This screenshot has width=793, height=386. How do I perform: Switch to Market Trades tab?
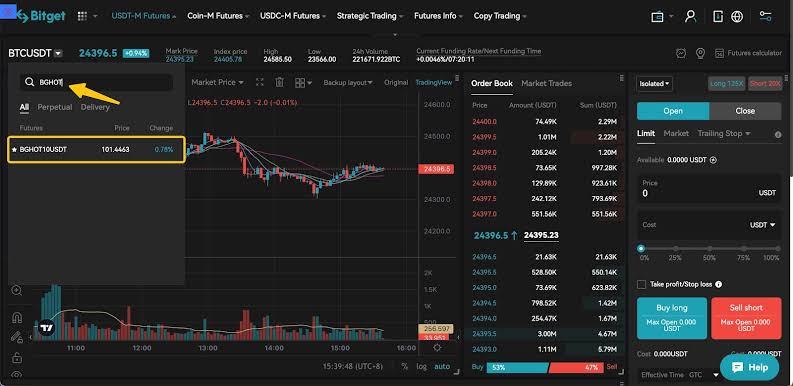546,83
